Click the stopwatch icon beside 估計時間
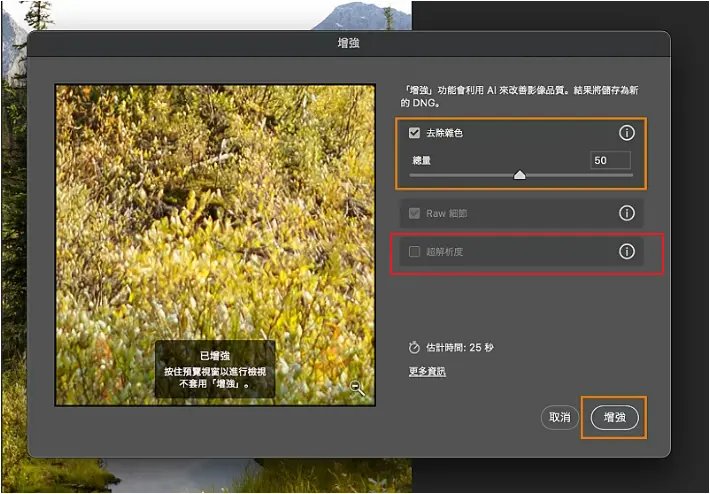The width and height of the screenshot is (710, 494). (x=414, y=348)
